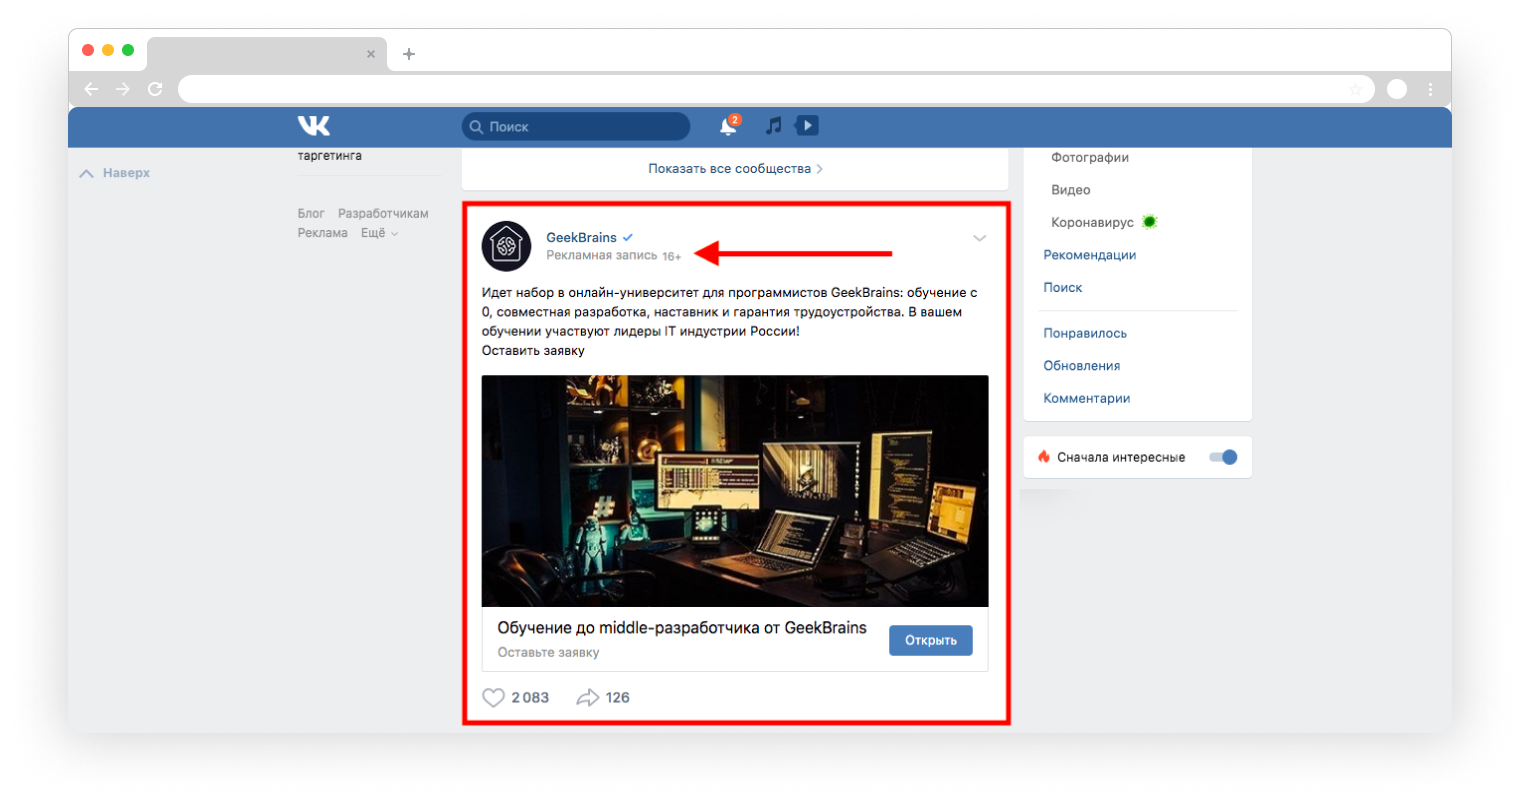The height and width of the screenshot is (801, 1520).
Task: Select the Фотографии feed filter
Action: [1090, 157]
